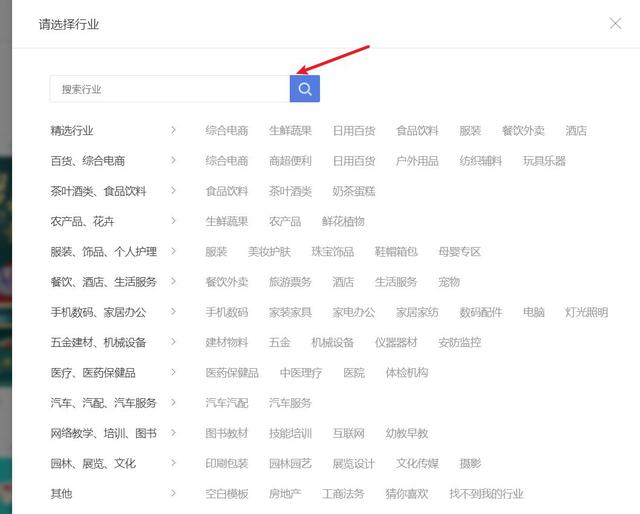
Task: Expand the 百货、综合电商 category chevron
Action: [x=173, y=160]
